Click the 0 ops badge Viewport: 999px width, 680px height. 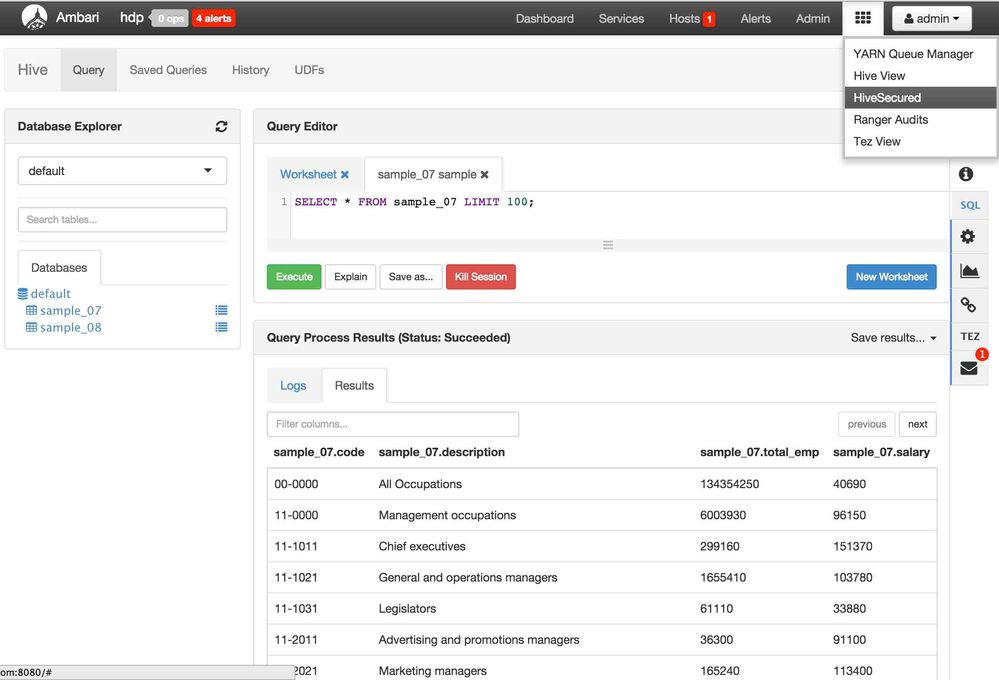coord(171,18)
